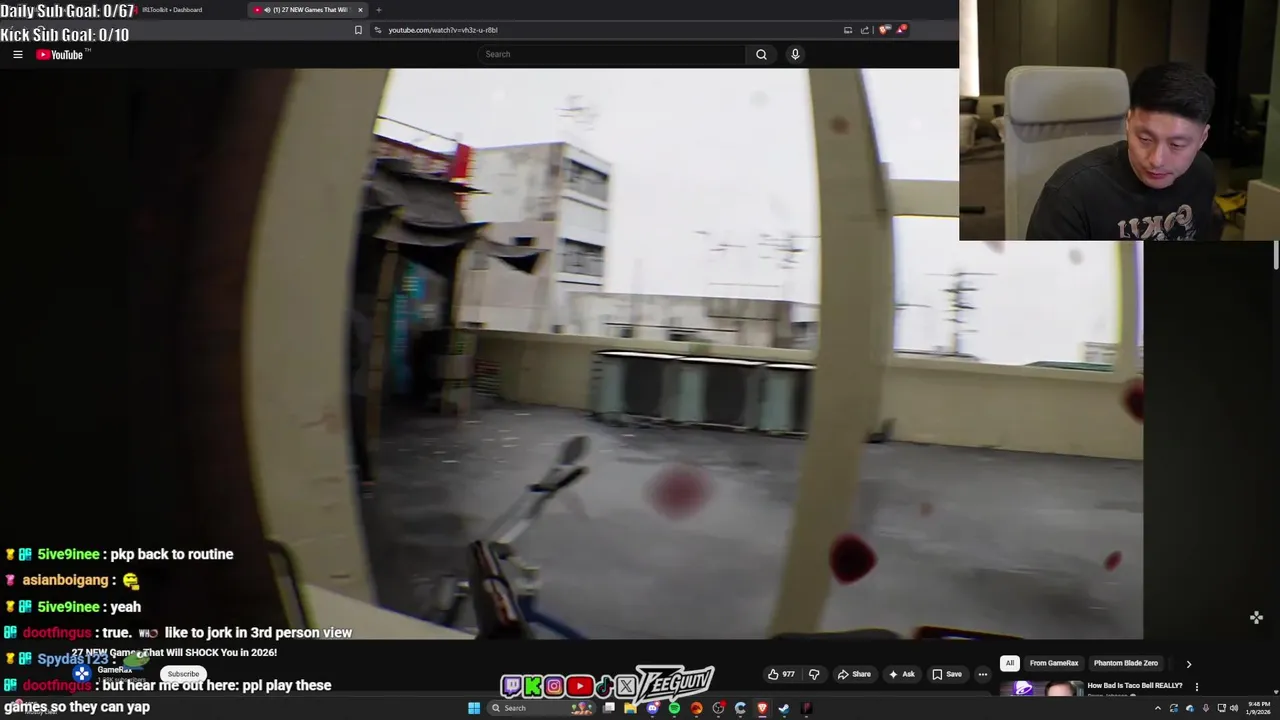1280x720 pixels.
Task: Open a new browser tab
Action: click(x=379, y=10)
